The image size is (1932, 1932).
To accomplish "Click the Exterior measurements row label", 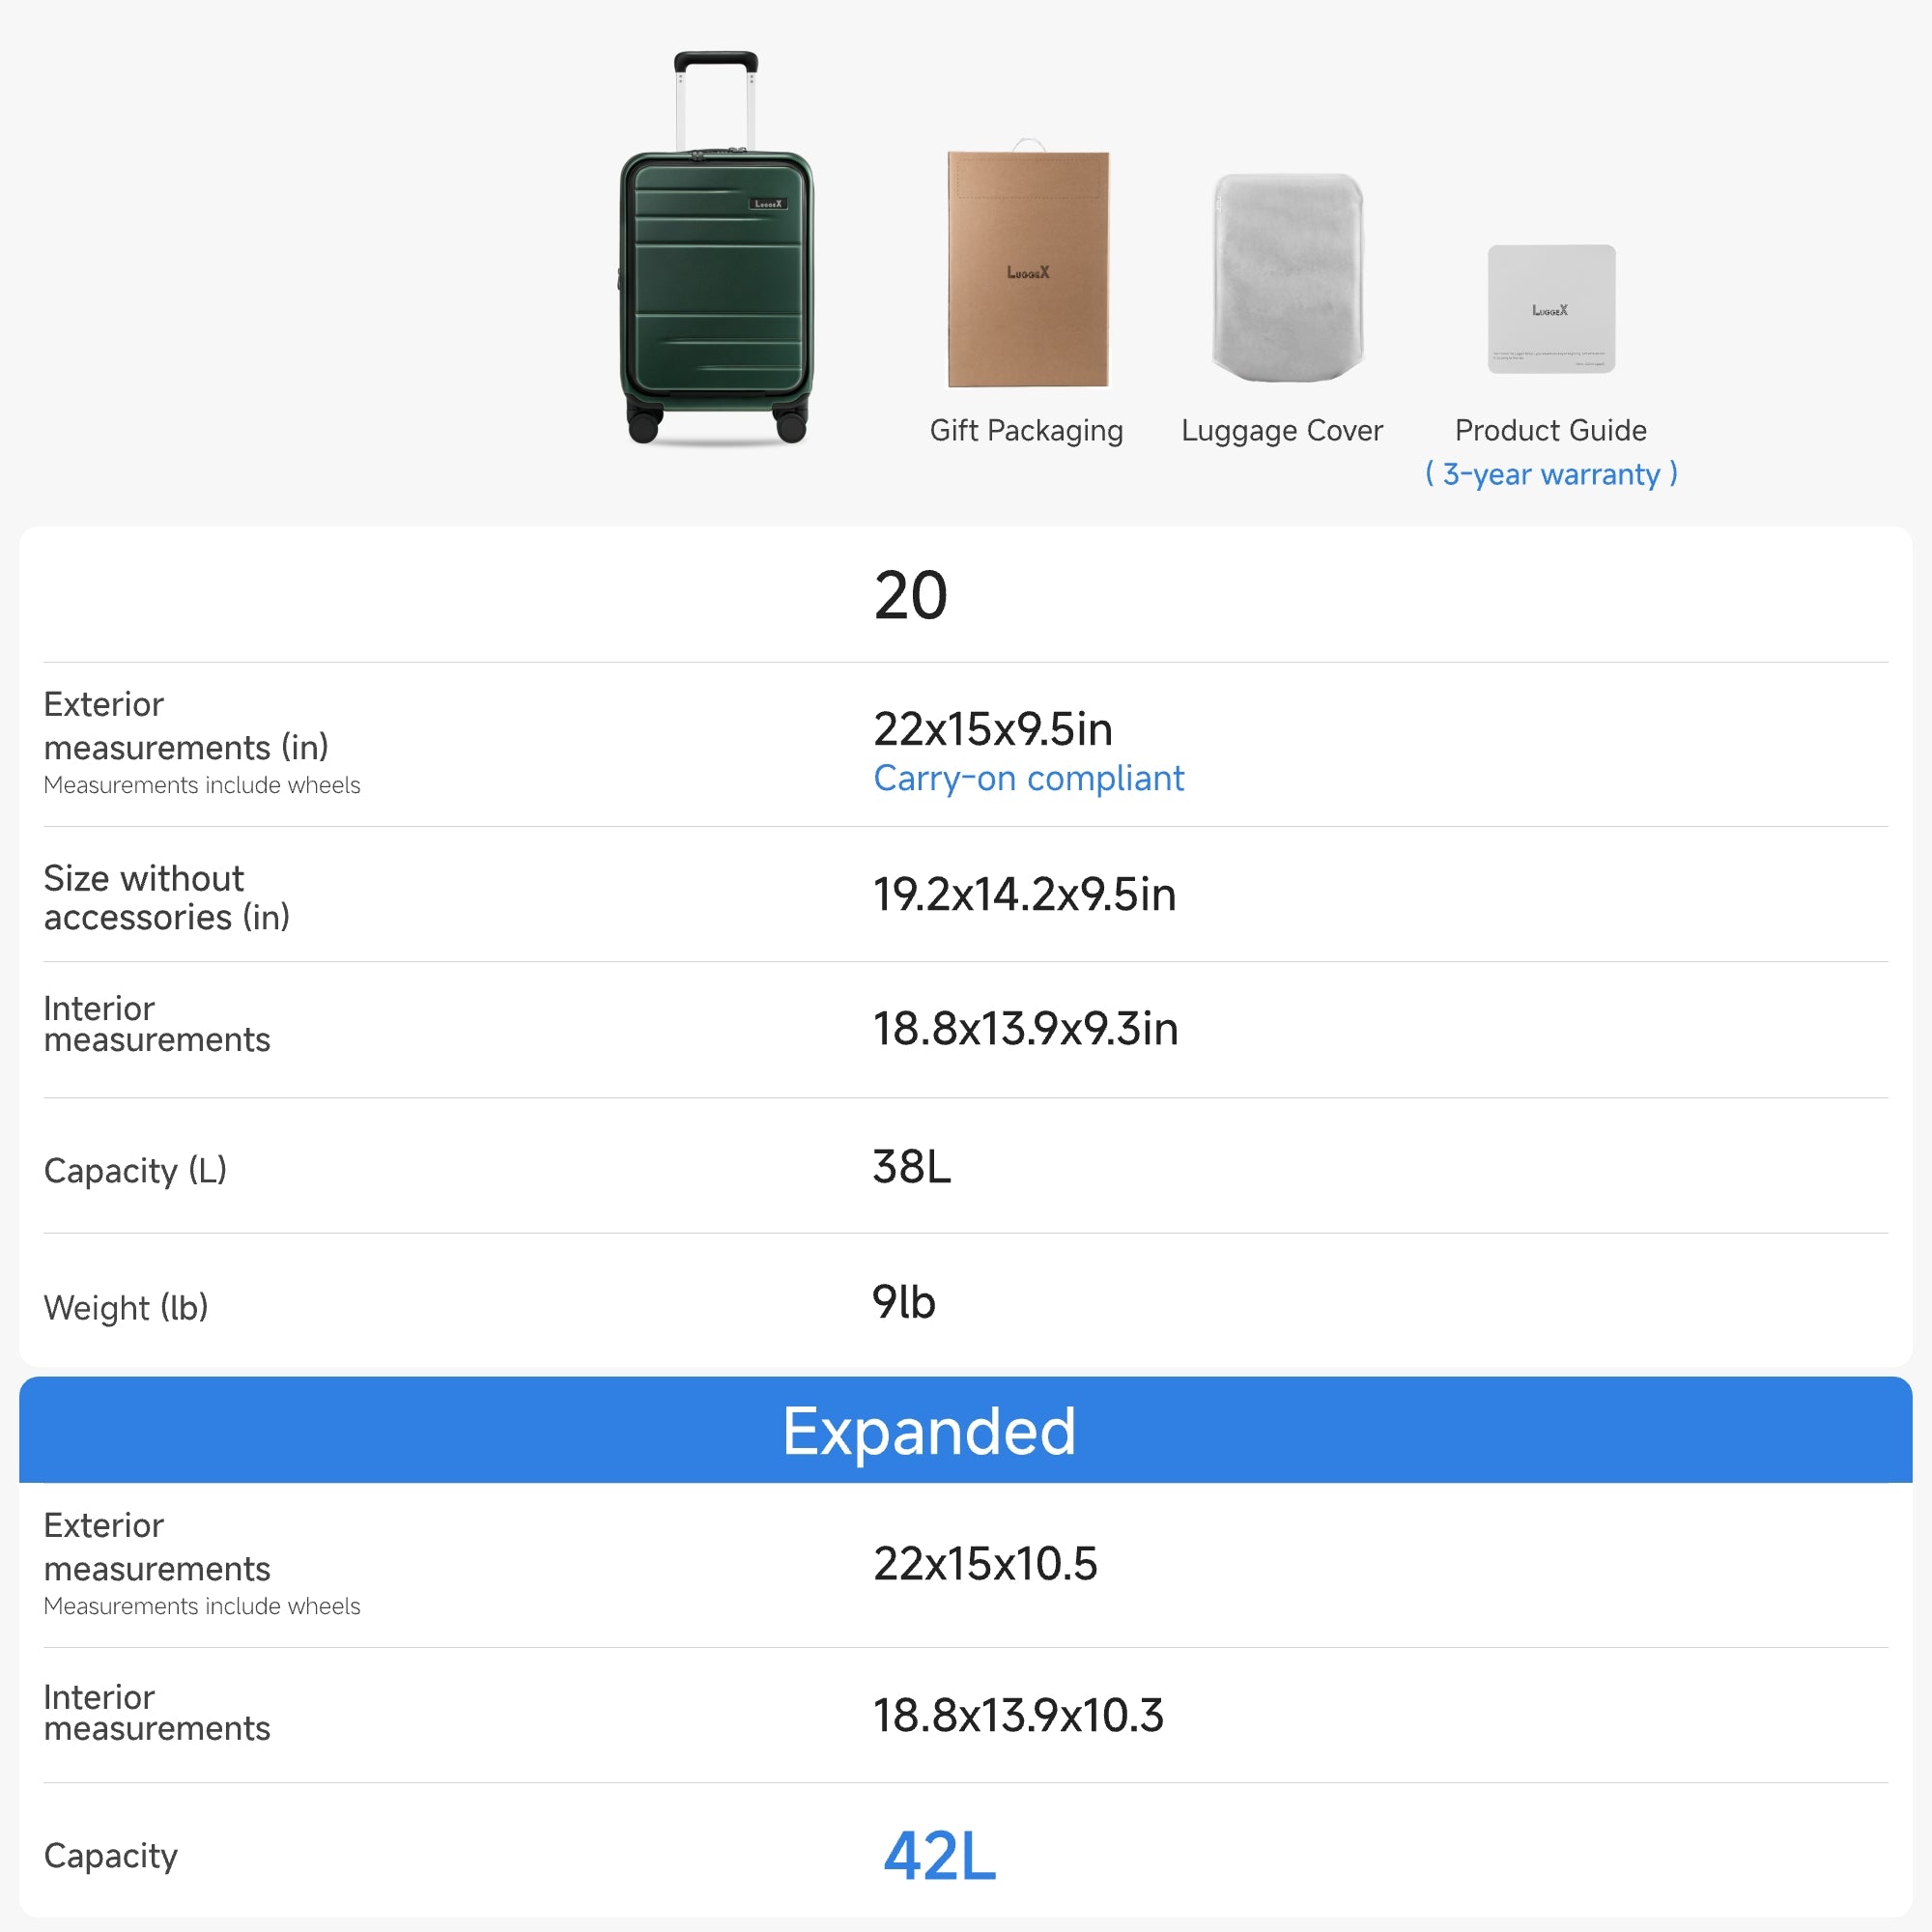I will (x=185, y=726).
